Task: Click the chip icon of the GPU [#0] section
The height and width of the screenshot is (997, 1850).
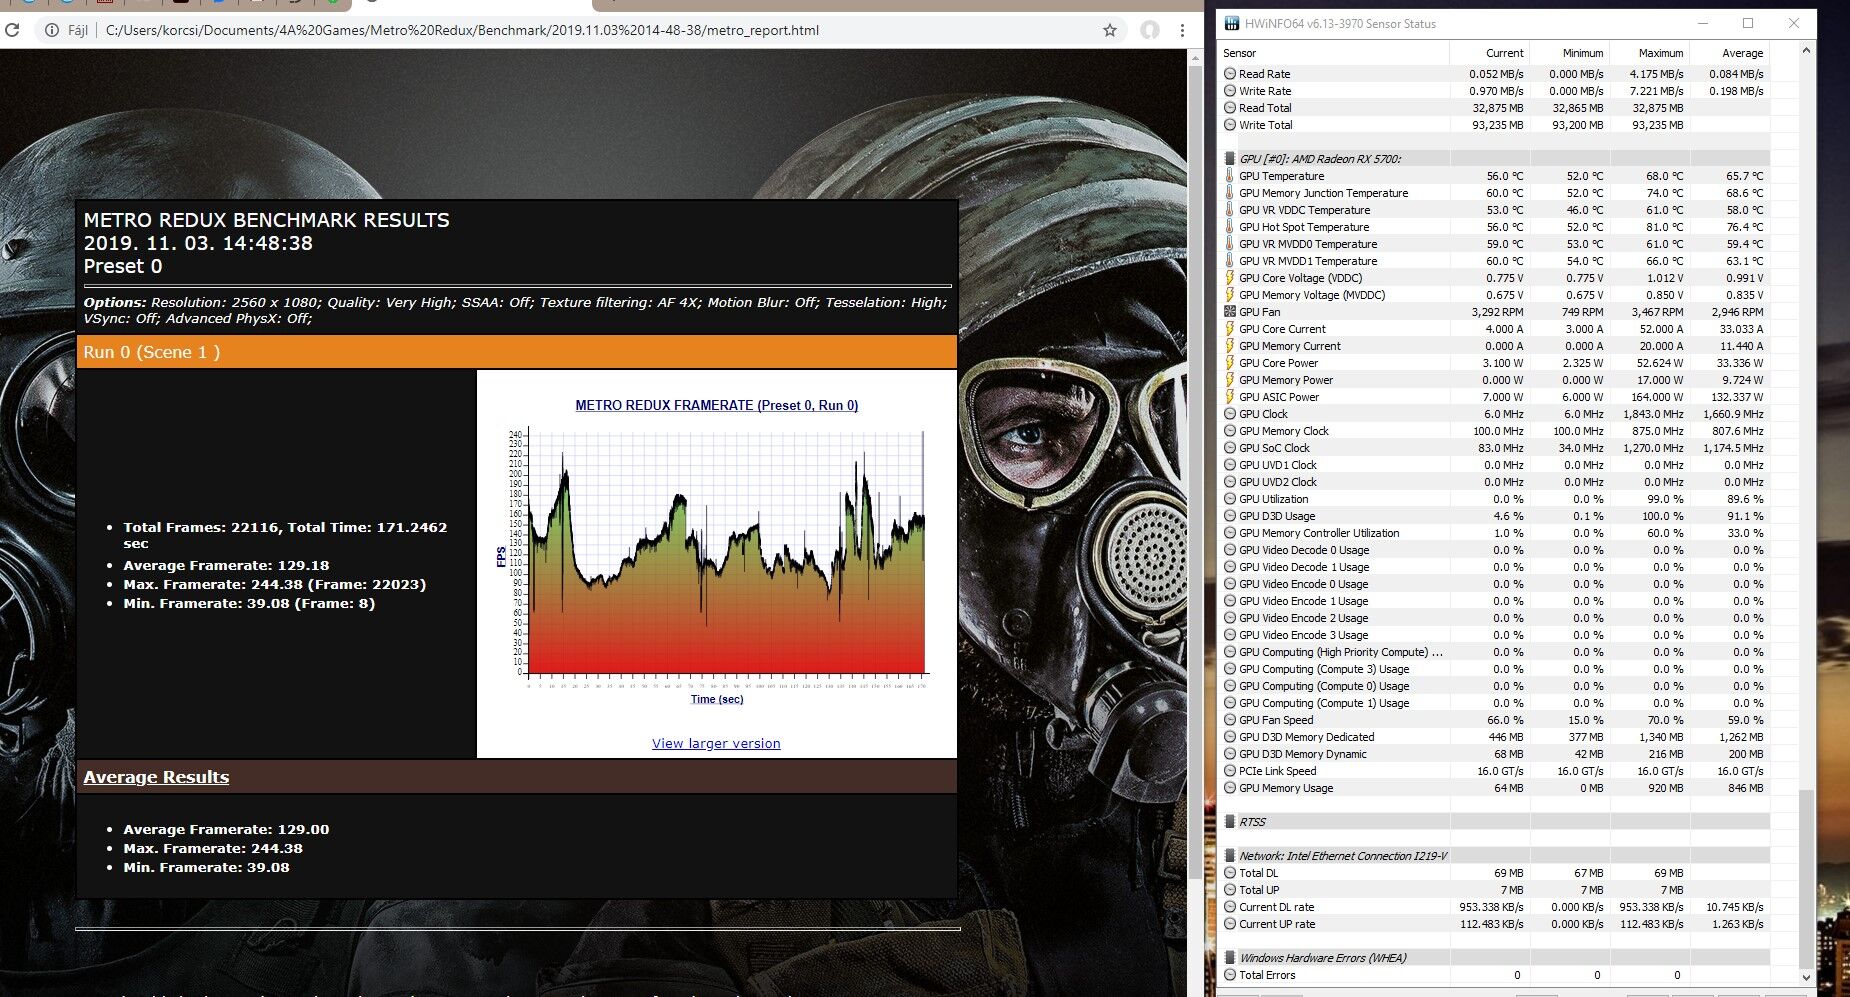Action: pos(1230,159)
